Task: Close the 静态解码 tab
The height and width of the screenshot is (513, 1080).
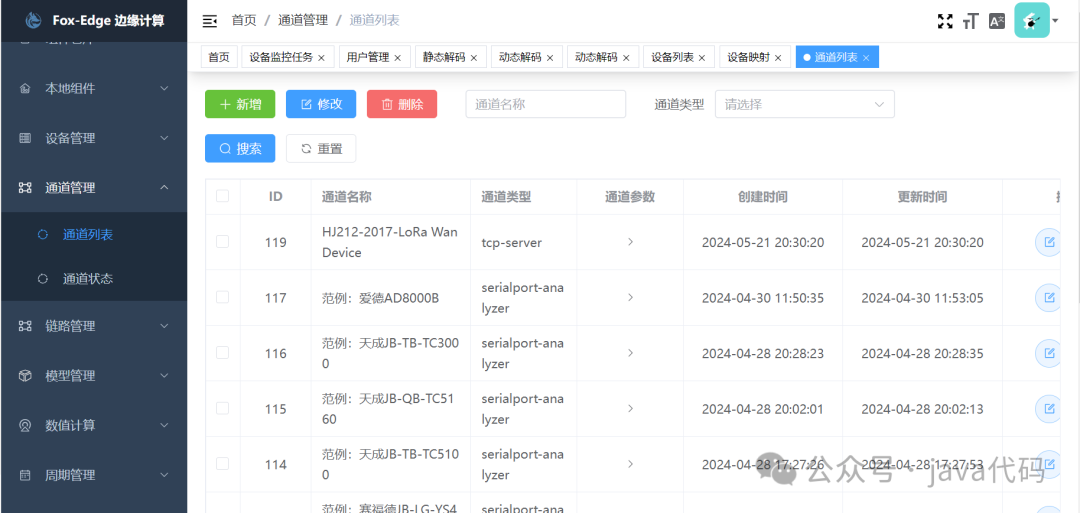Action: tap(474, 58)
